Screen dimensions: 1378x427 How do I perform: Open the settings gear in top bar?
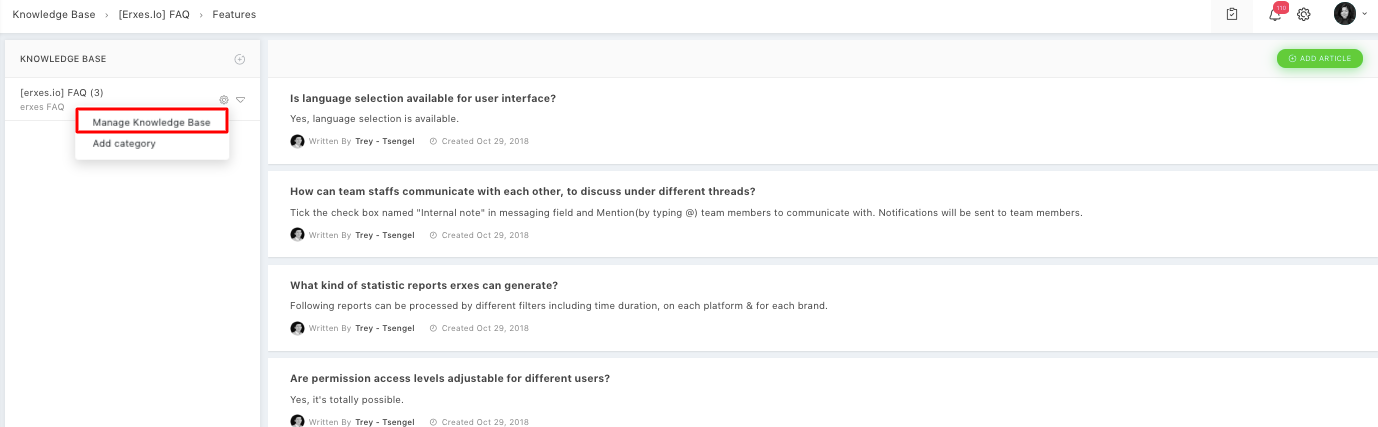coord(1304,15)
